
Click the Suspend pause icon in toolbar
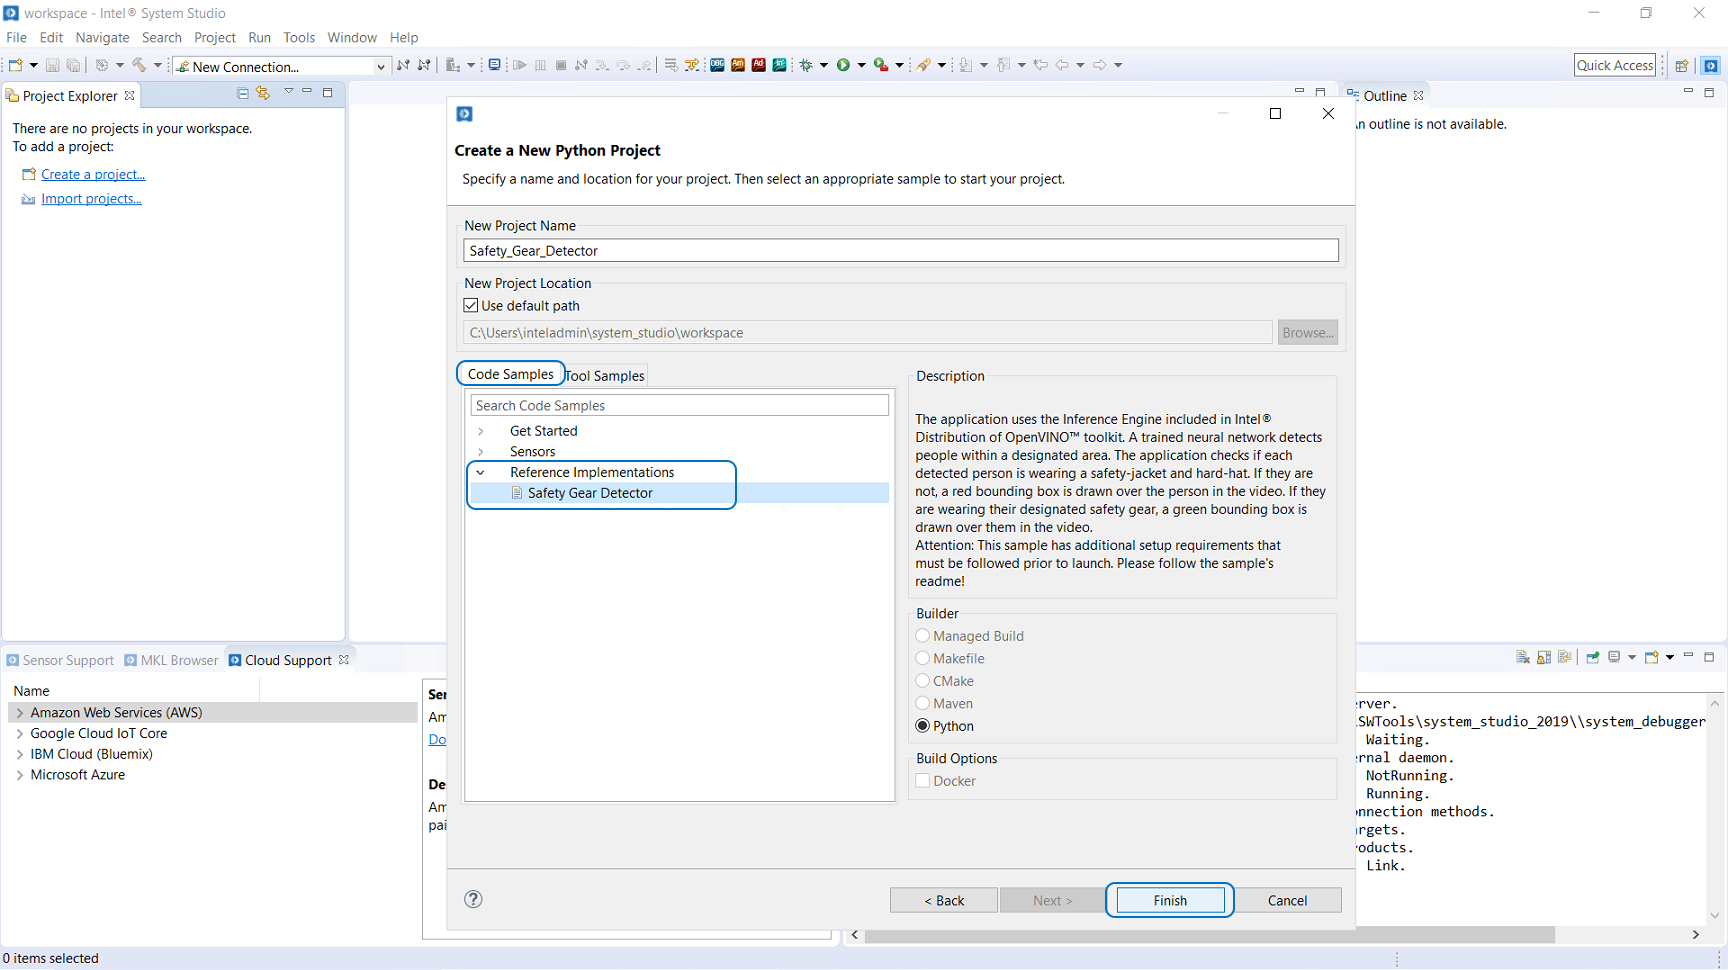[x=540, y=65]
